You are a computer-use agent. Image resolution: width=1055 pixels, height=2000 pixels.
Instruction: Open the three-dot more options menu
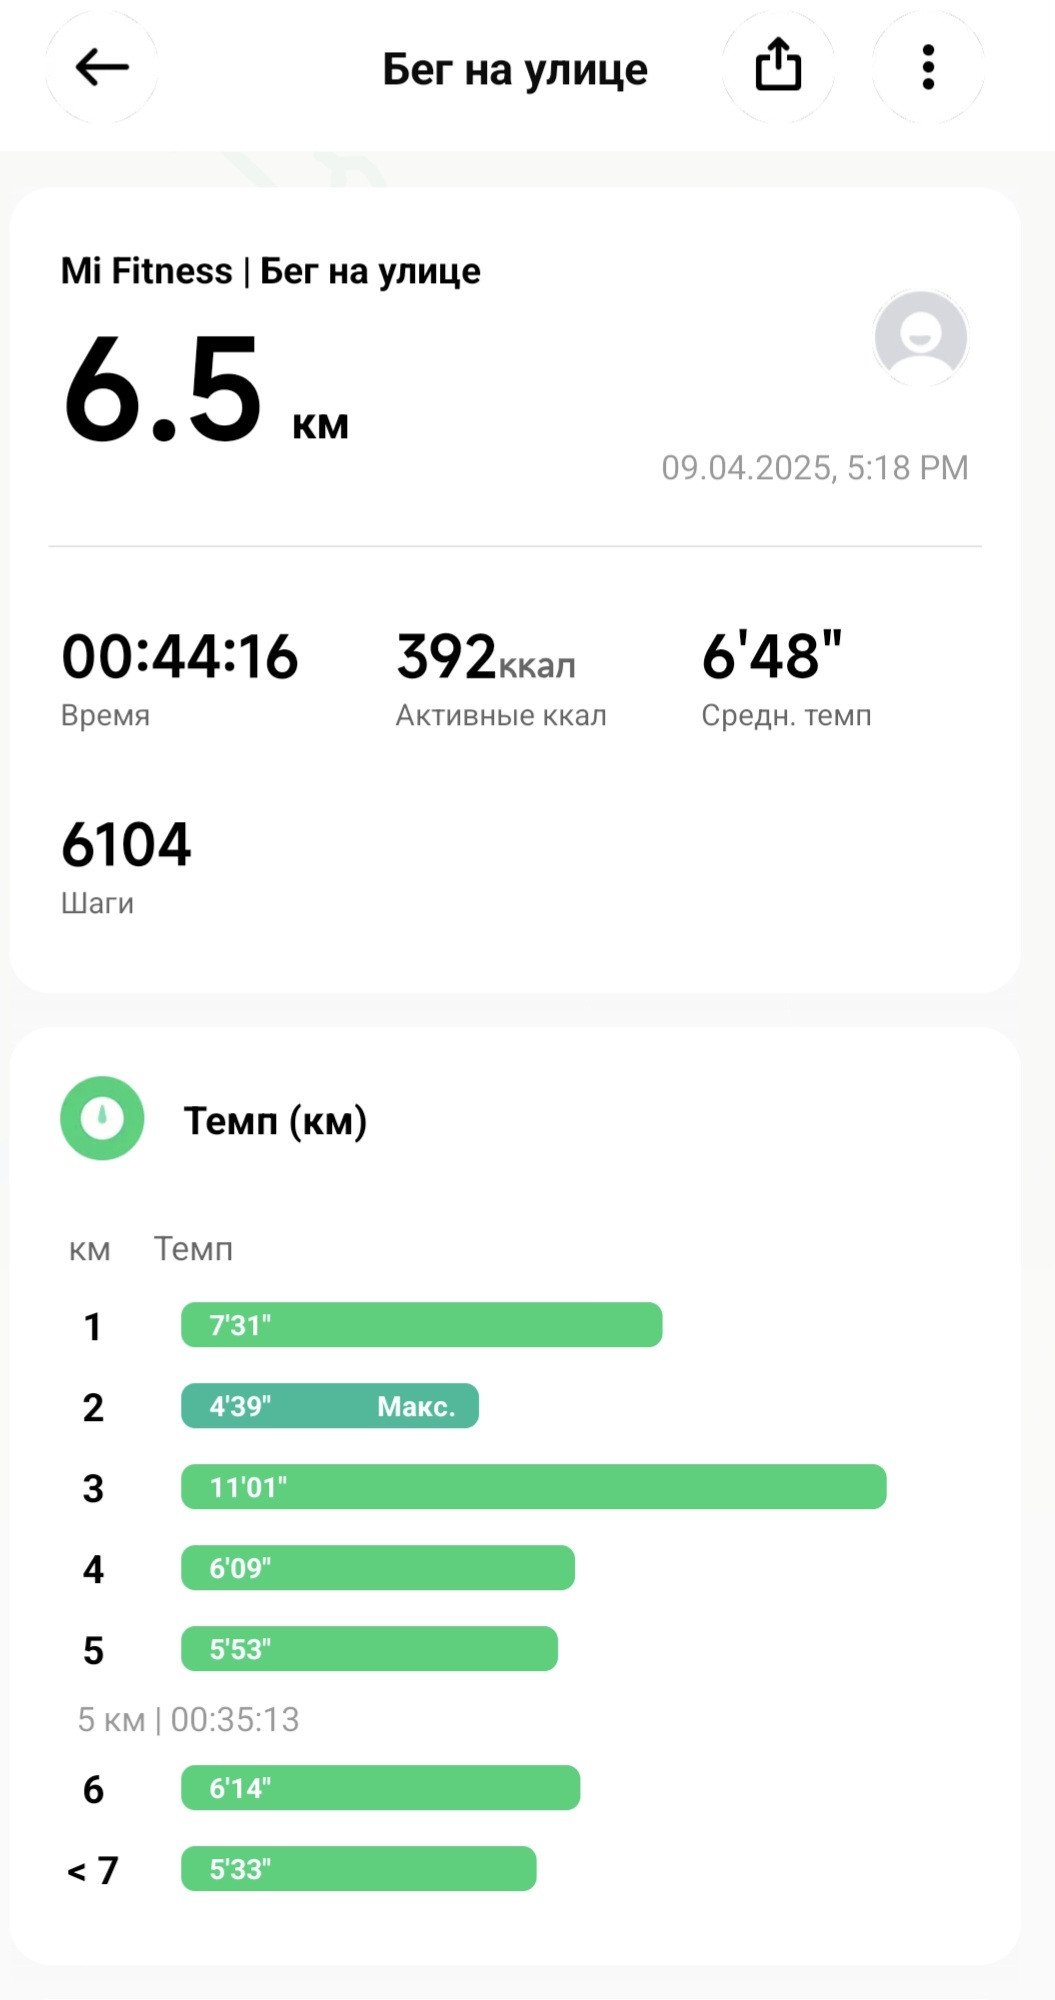tap(928, 68)
